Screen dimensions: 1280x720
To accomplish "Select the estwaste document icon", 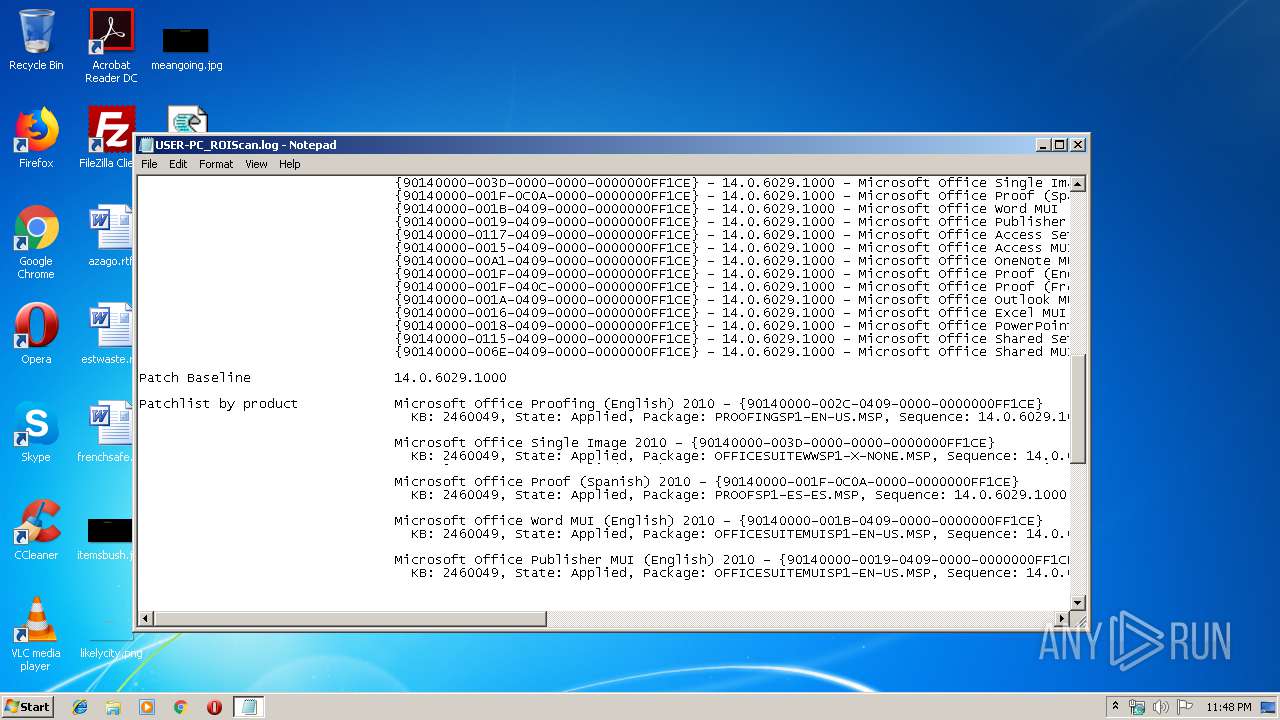I will pyautogui.click(x=108, y=334).
